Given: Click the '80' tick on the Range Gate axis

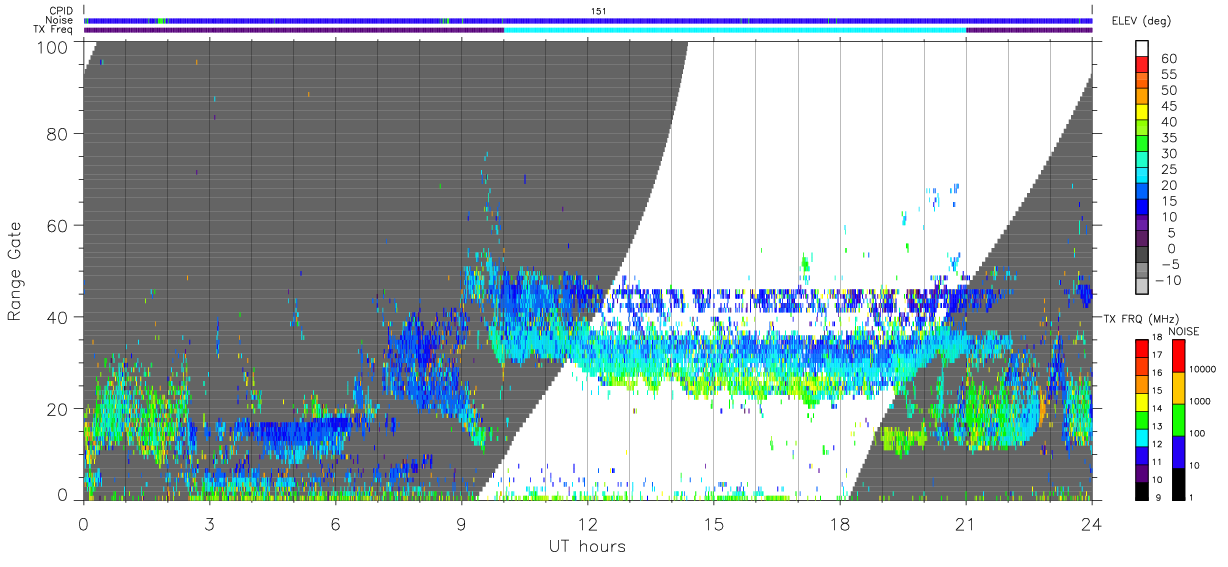Looking at the screenshot, I should [58, 134].
